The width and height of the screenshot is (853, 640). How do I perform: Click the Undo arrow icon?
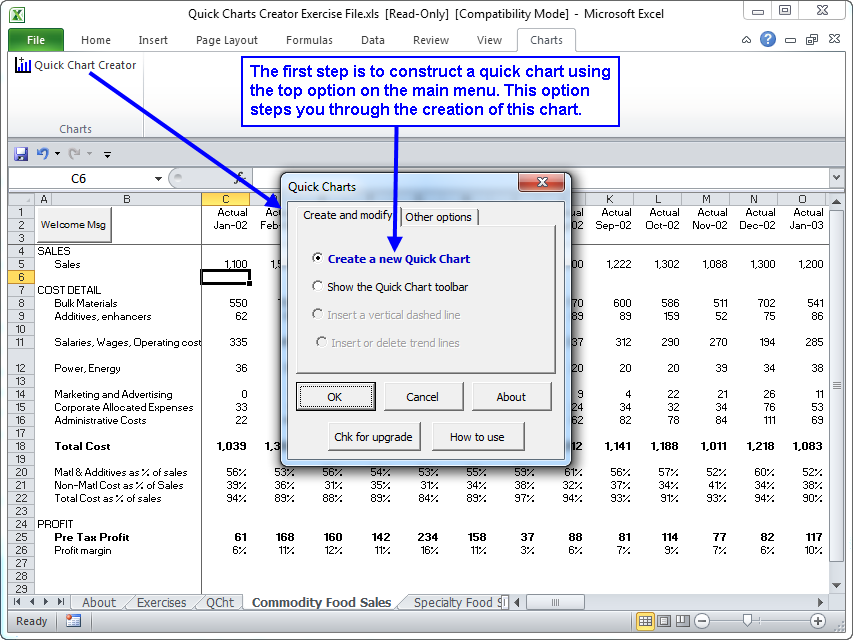click(42, 154)
